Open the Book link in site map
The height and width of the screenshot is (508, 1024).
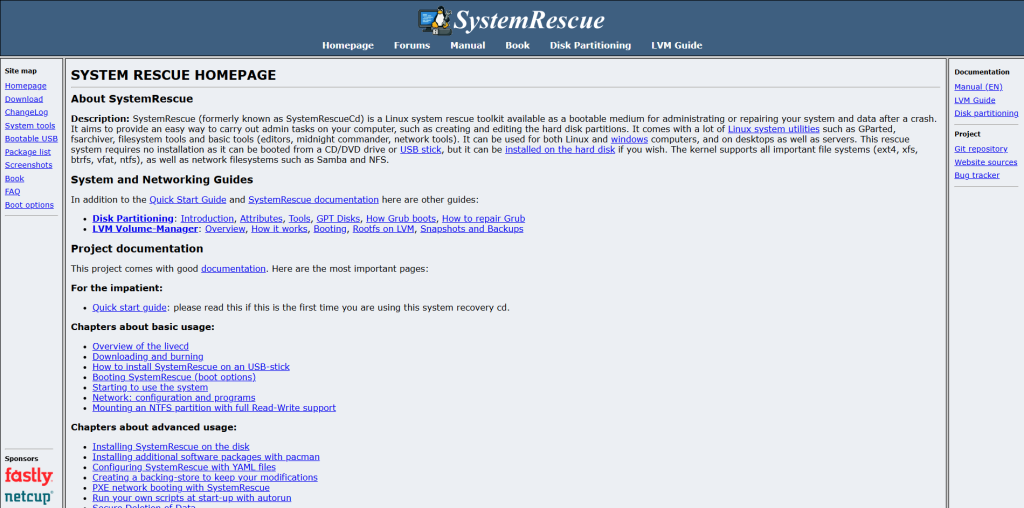[14, 178]
